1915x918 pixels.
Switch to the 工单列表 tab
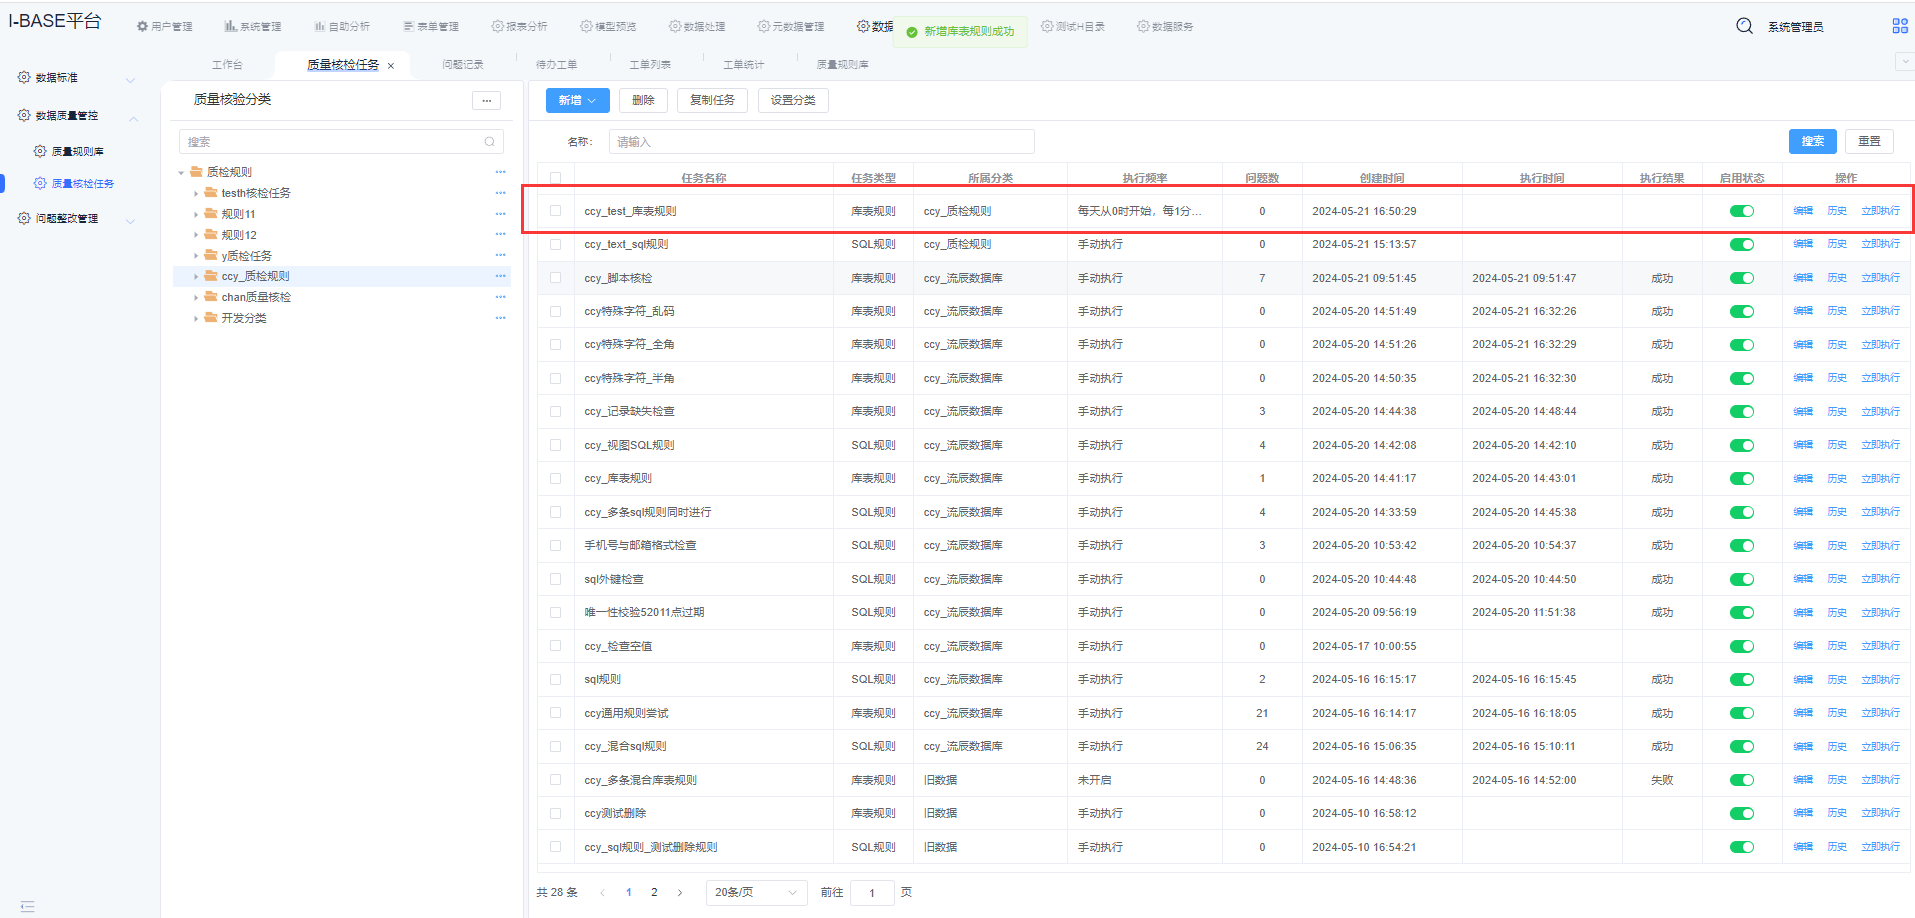650,64
